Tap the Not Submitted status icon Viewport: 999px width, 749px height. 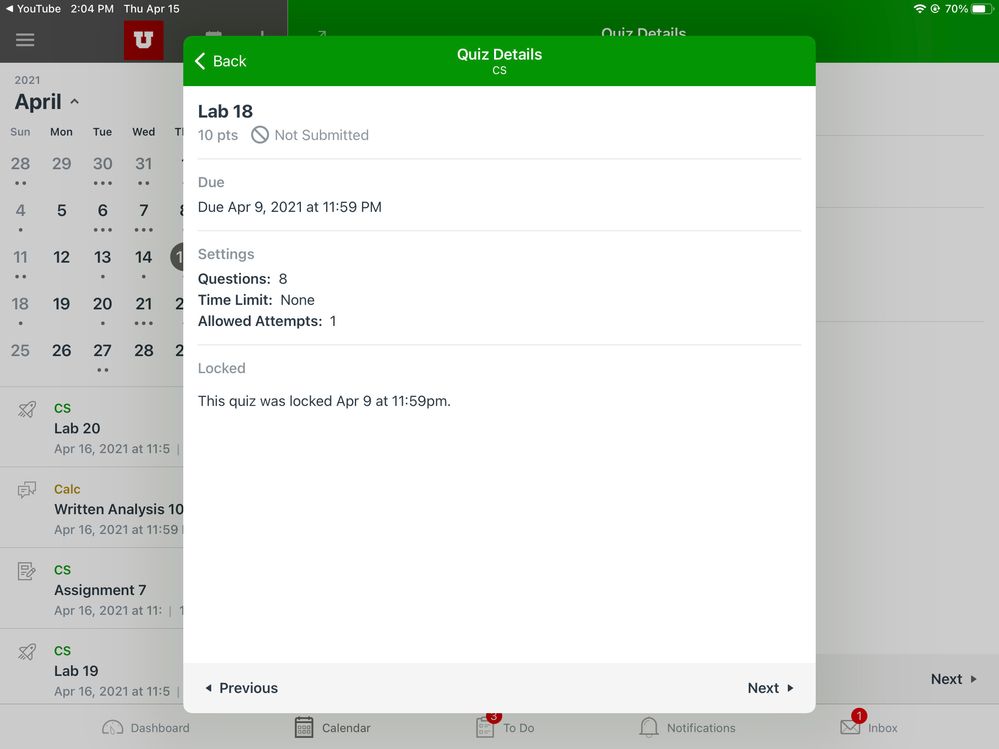[260, 135]
